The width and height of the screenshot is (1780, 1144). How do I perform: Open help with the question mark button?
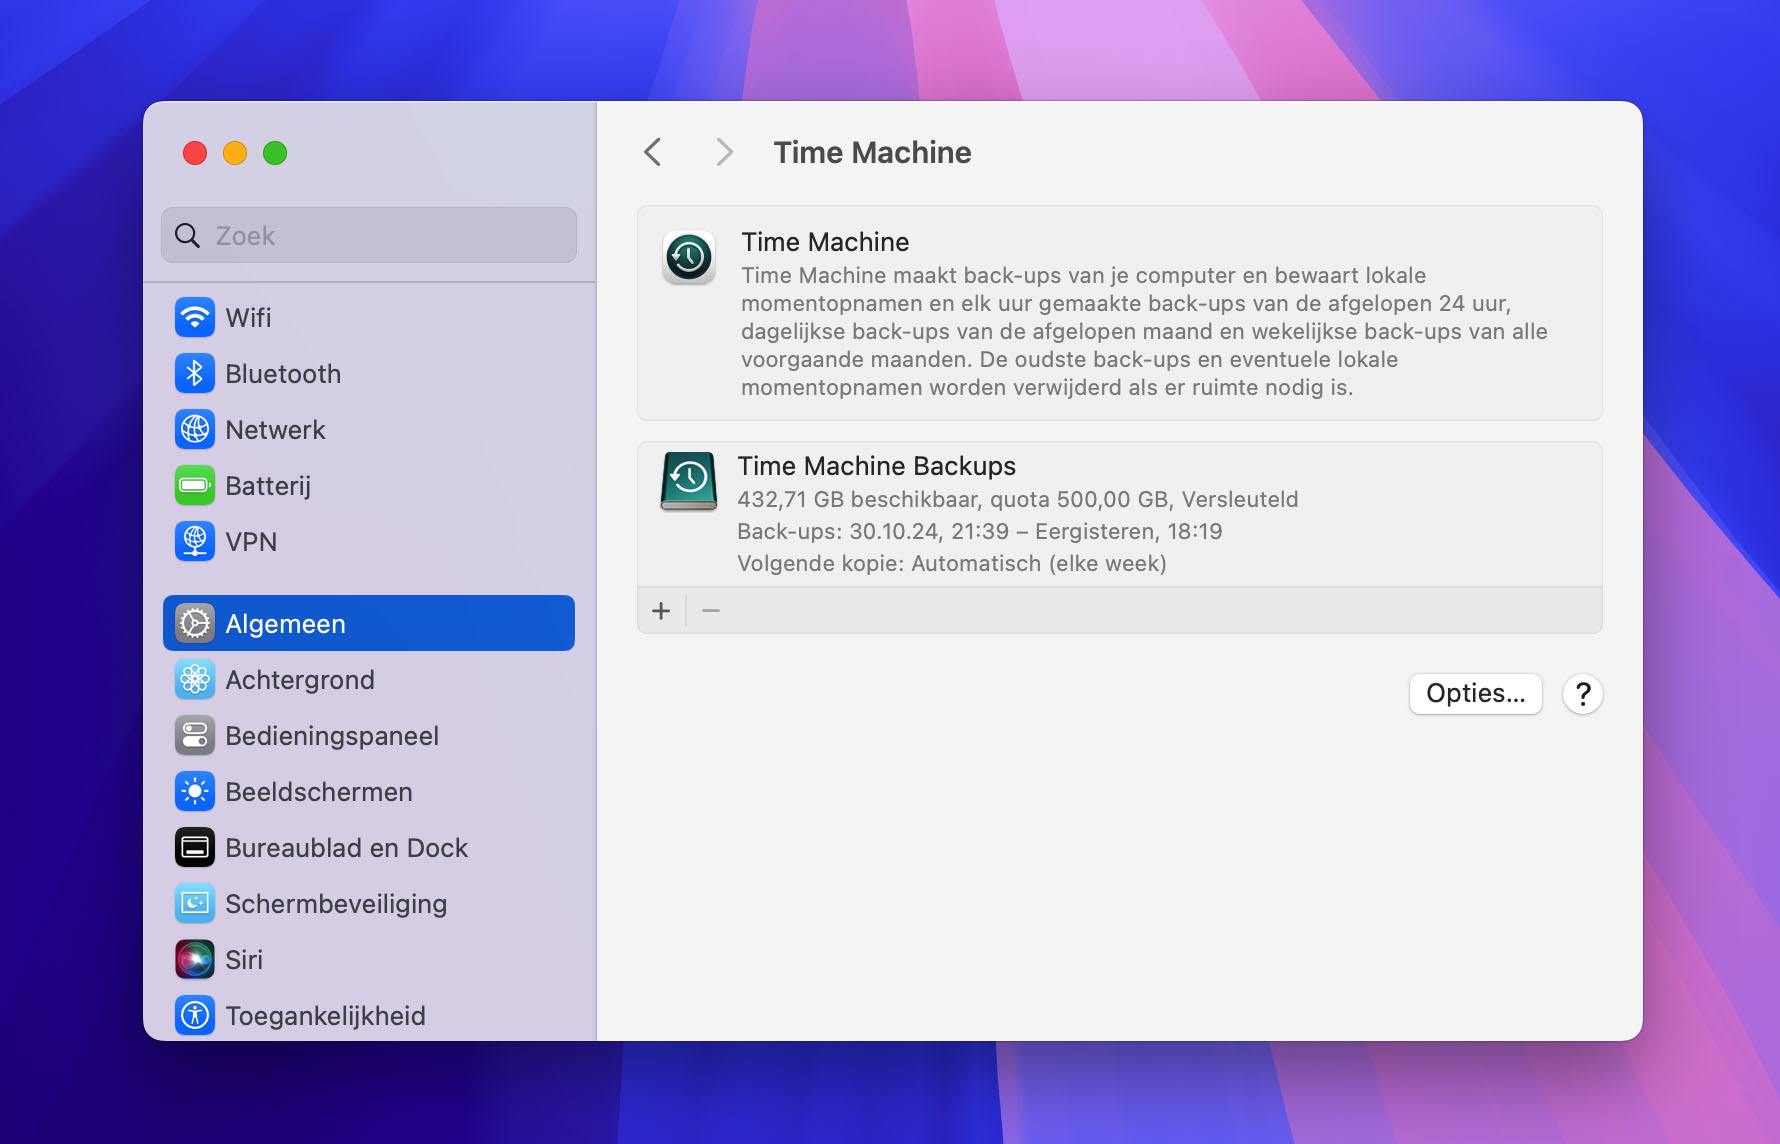point(1583,694)
